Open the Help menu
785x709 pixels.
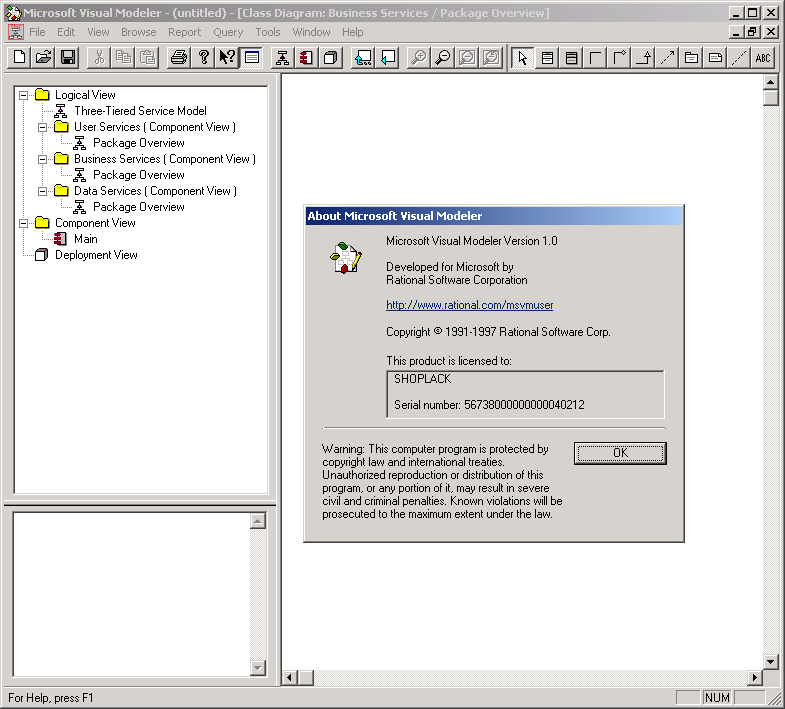352,32
